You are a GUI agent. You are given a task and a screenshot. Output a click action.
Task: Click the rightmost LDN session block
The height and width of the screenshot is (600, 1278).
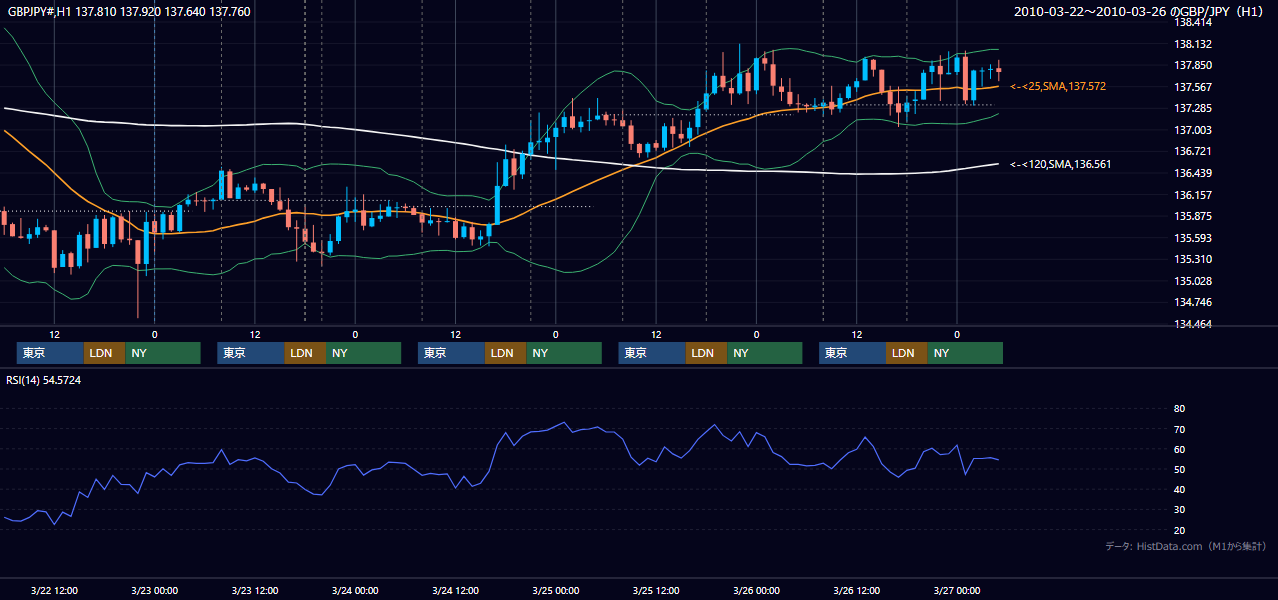click(x=906, y=353)
